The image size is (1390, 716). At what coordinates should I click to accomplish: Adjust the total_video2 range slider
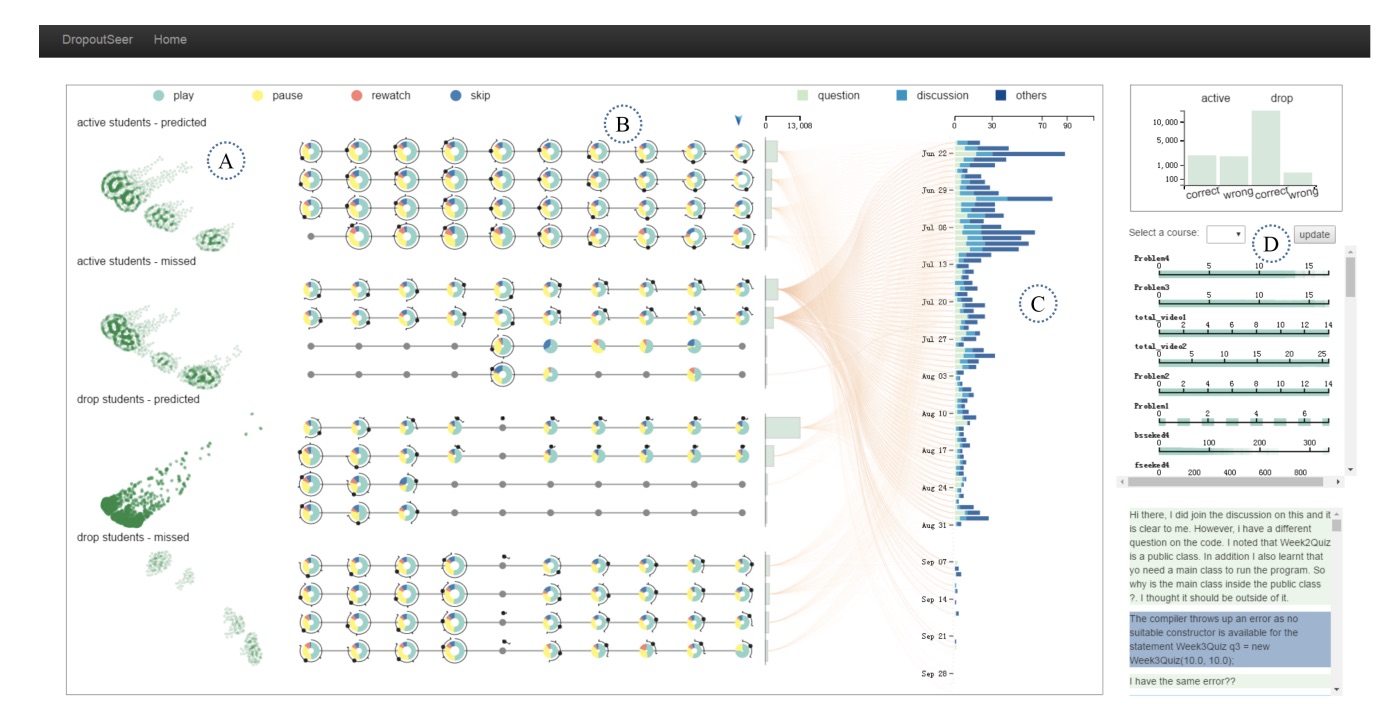(x=1243, y=361)
